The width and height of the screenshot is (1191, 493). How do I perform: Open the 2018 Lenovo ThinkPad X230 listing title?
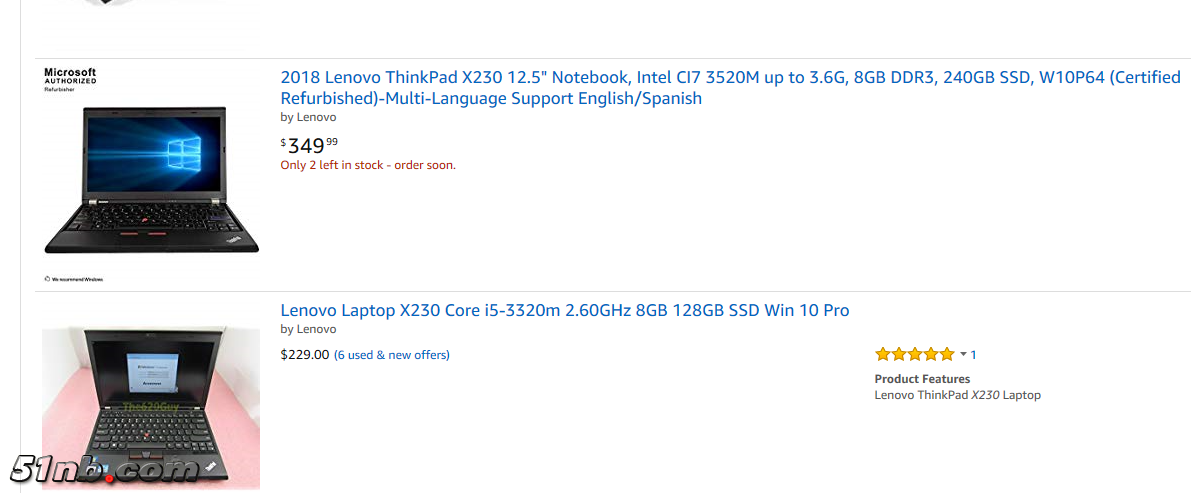[730, 78]
